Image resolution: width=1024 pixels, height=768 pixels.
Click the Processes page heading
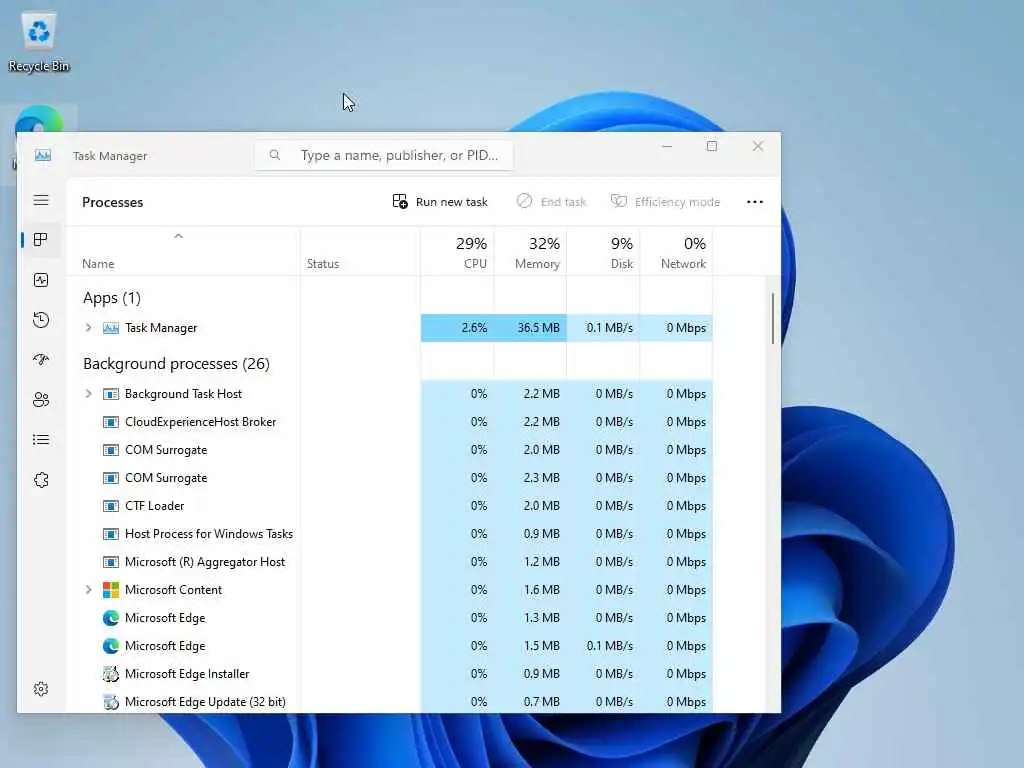point(112,202)
